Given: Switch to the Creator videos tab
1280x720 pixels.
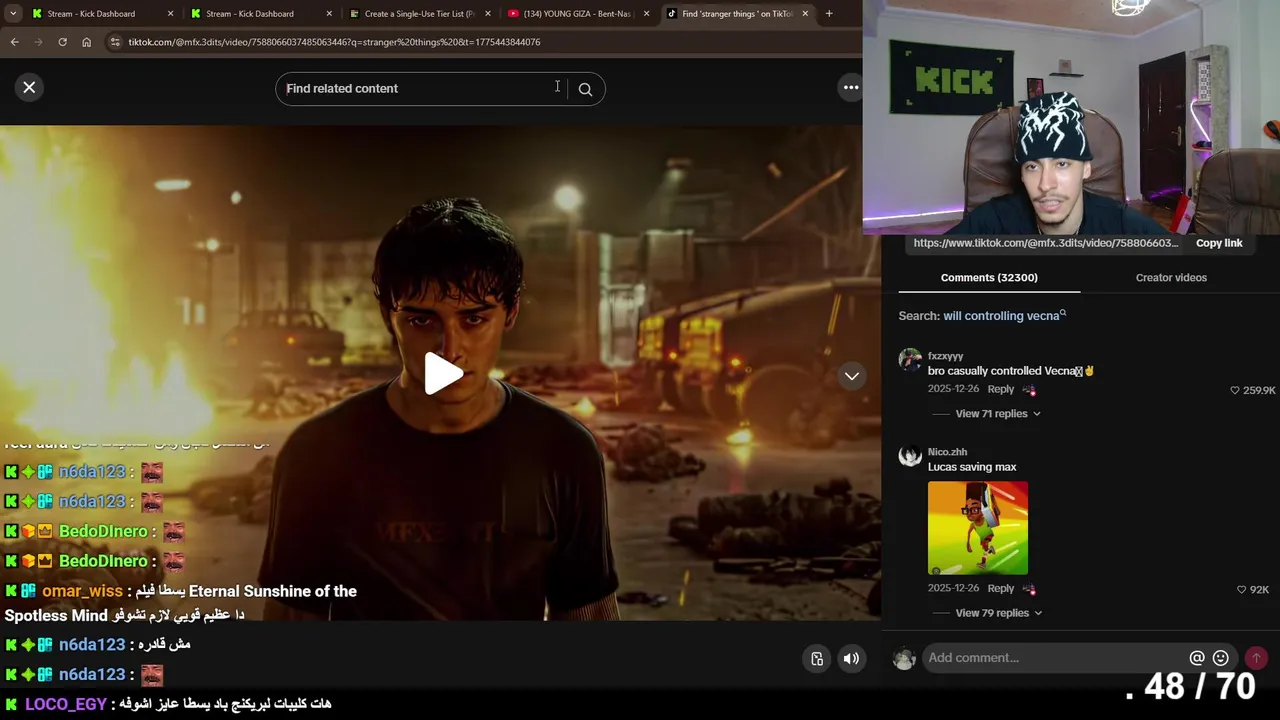Looking at the screenshot, I should pyautogui.click(x=1171, y=277).
